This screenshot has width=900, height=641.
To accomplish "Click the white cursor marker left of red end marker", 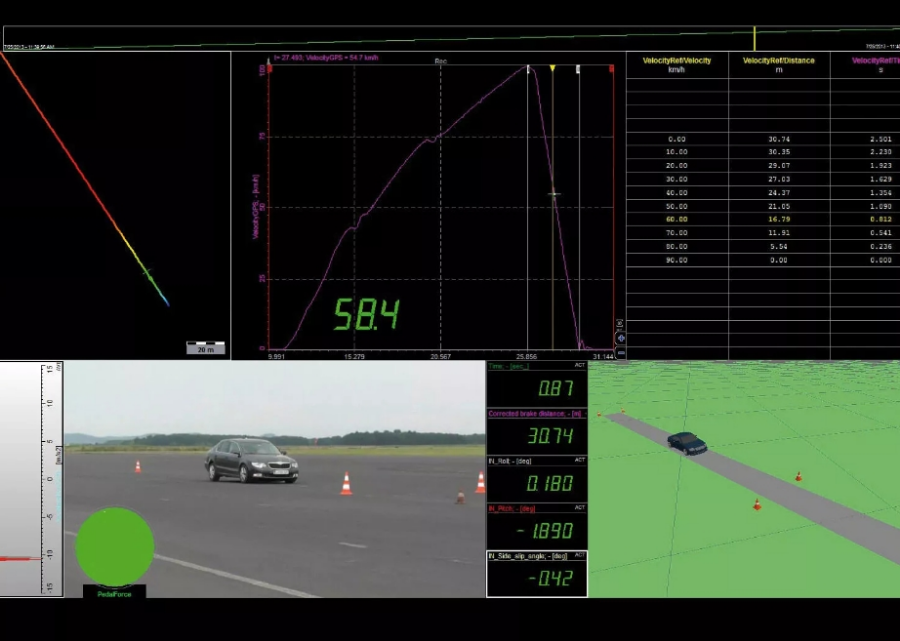I will (578, 69).
